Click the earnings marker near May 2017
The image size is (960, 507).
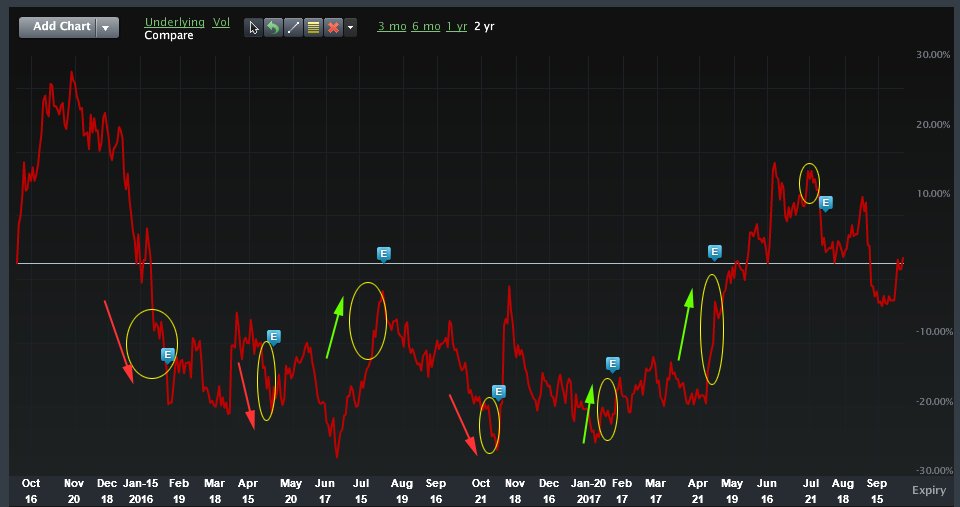click(x=714, y=252)
